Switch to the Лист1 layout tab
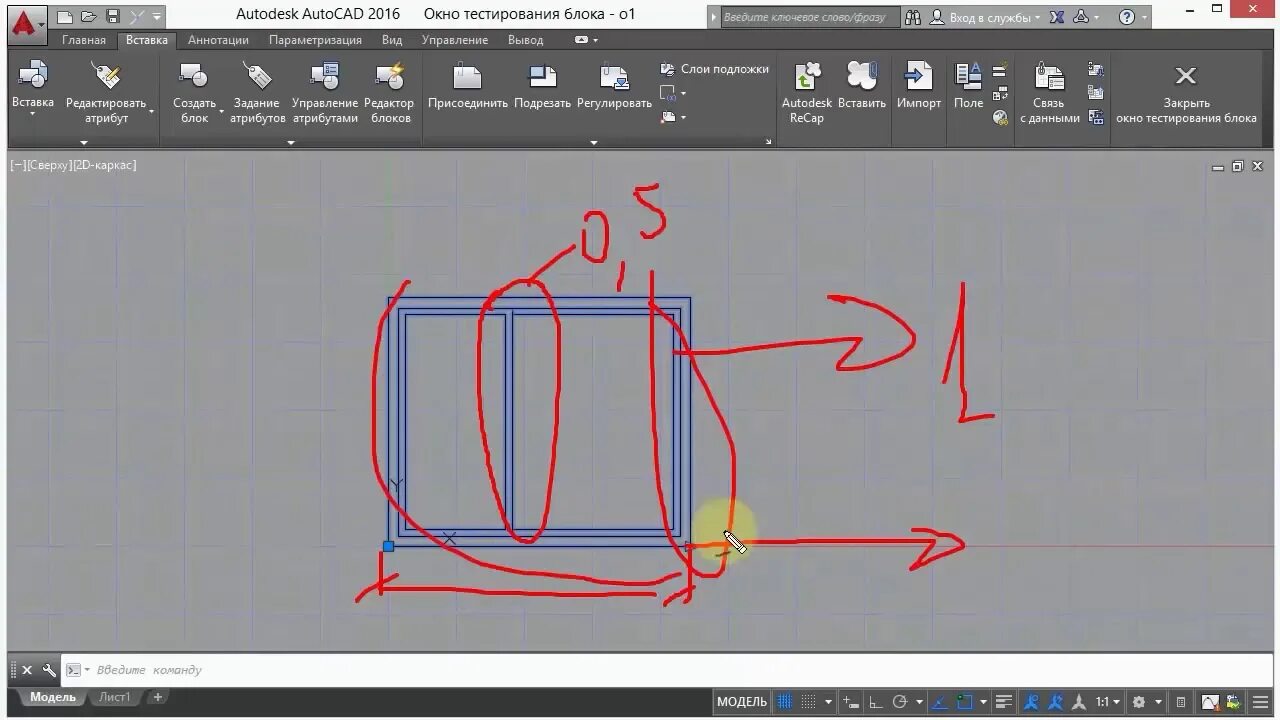1280x720 pixels. click(x=114, y=697)
